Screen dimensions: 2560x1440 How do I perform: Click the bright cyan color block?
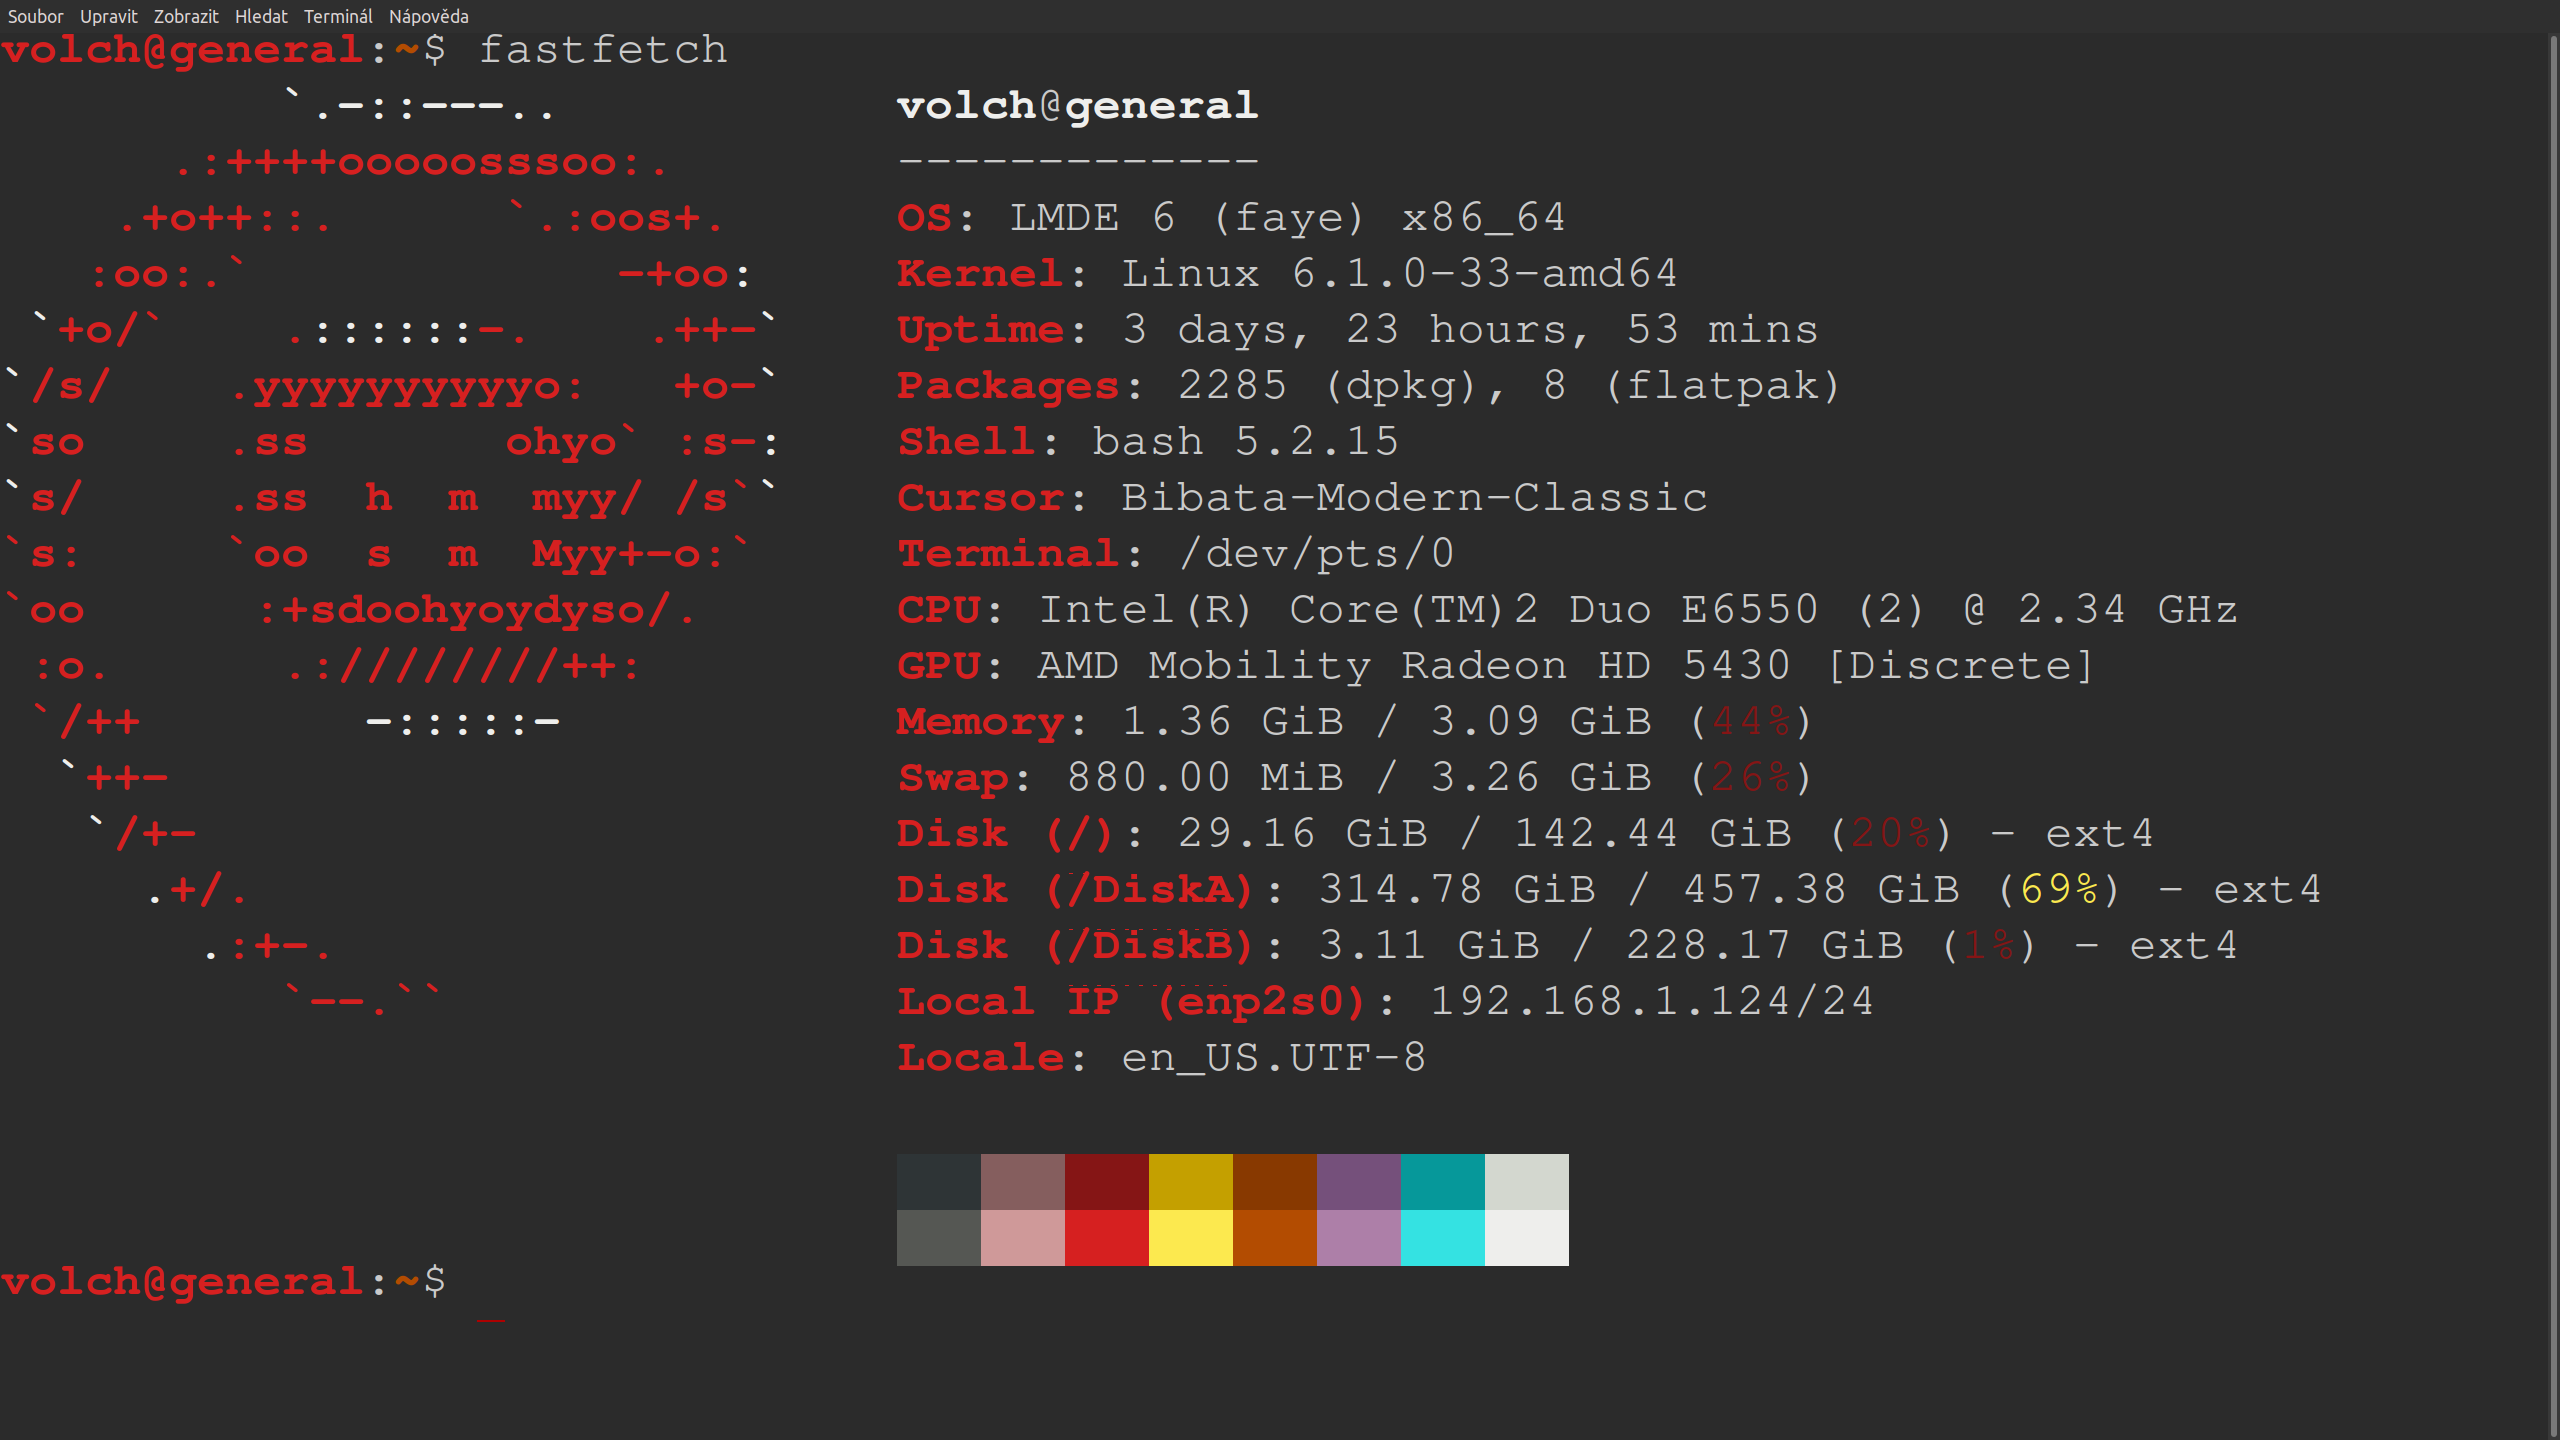coord(1442,1238)
